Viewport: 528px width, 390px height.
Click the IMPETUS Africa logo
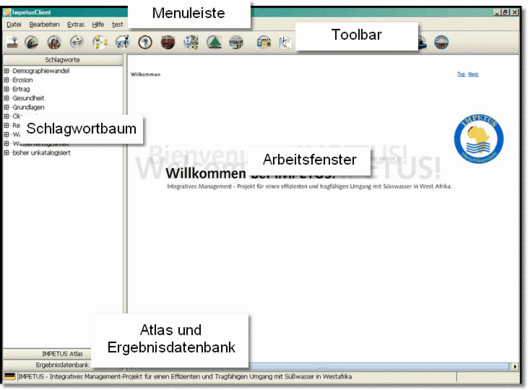point(478,139)
